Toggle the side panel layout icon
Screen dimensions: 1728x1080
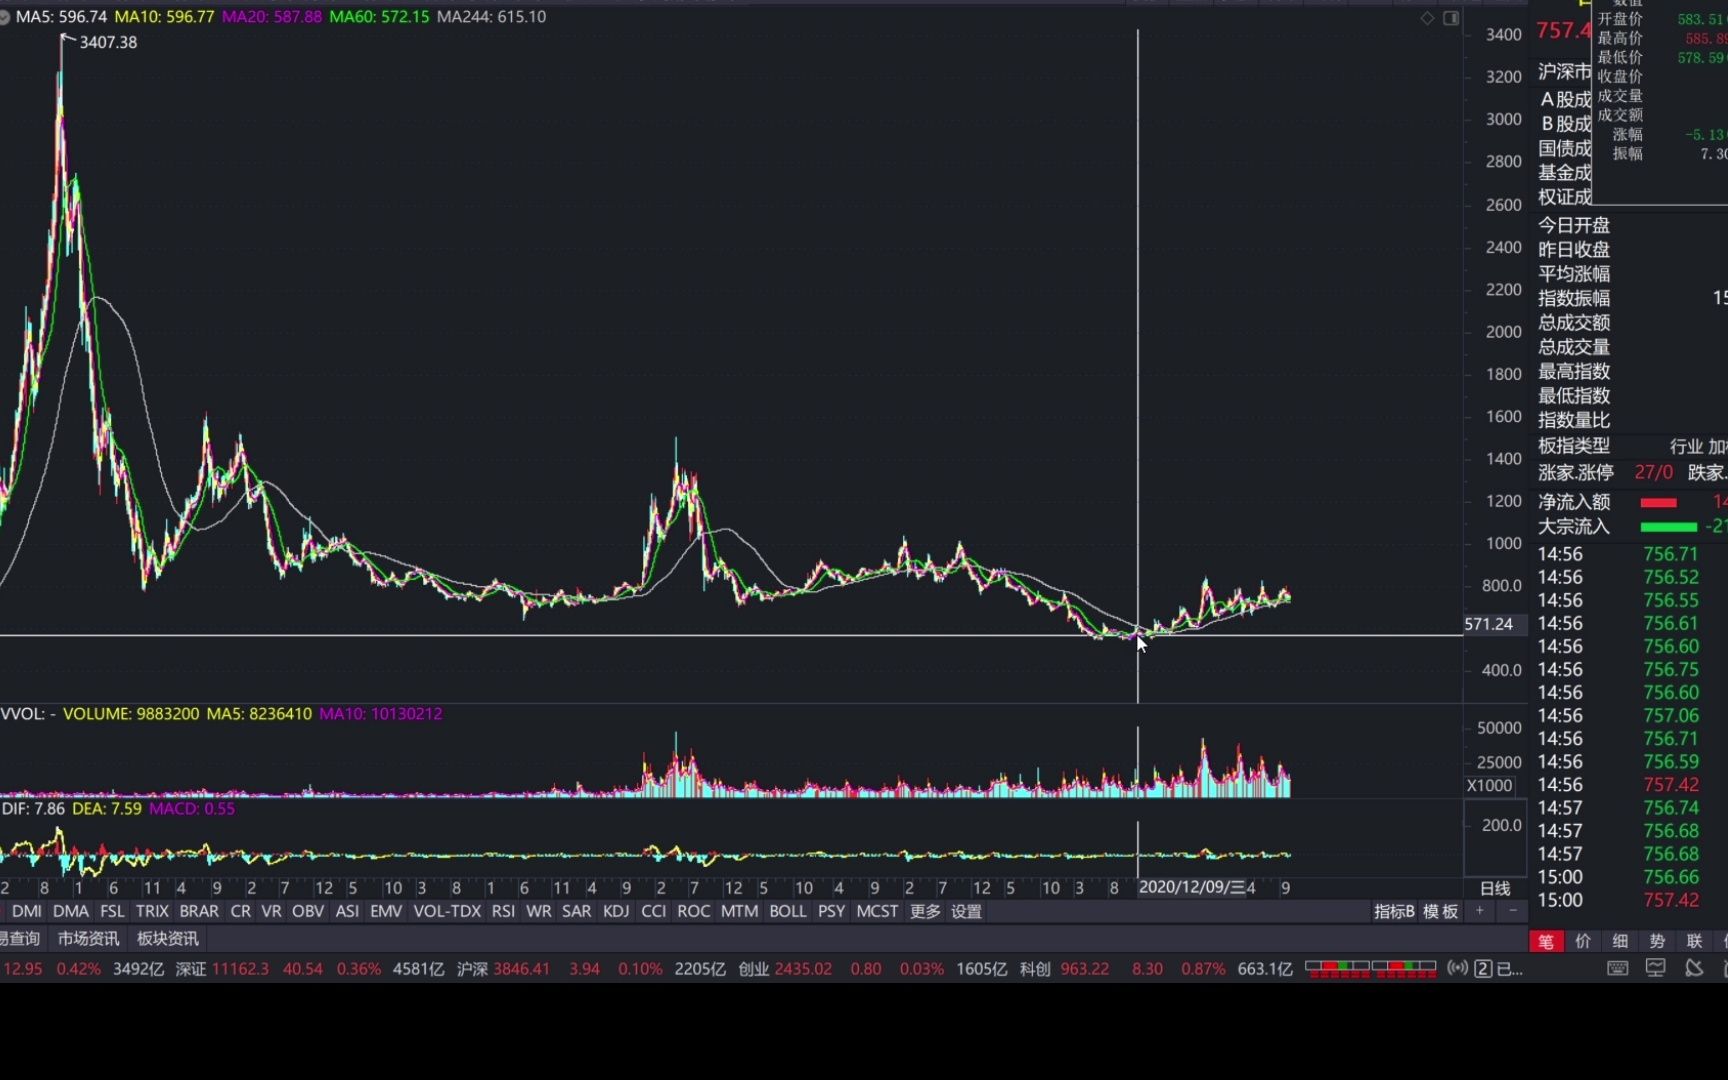tap(1451, 18)
